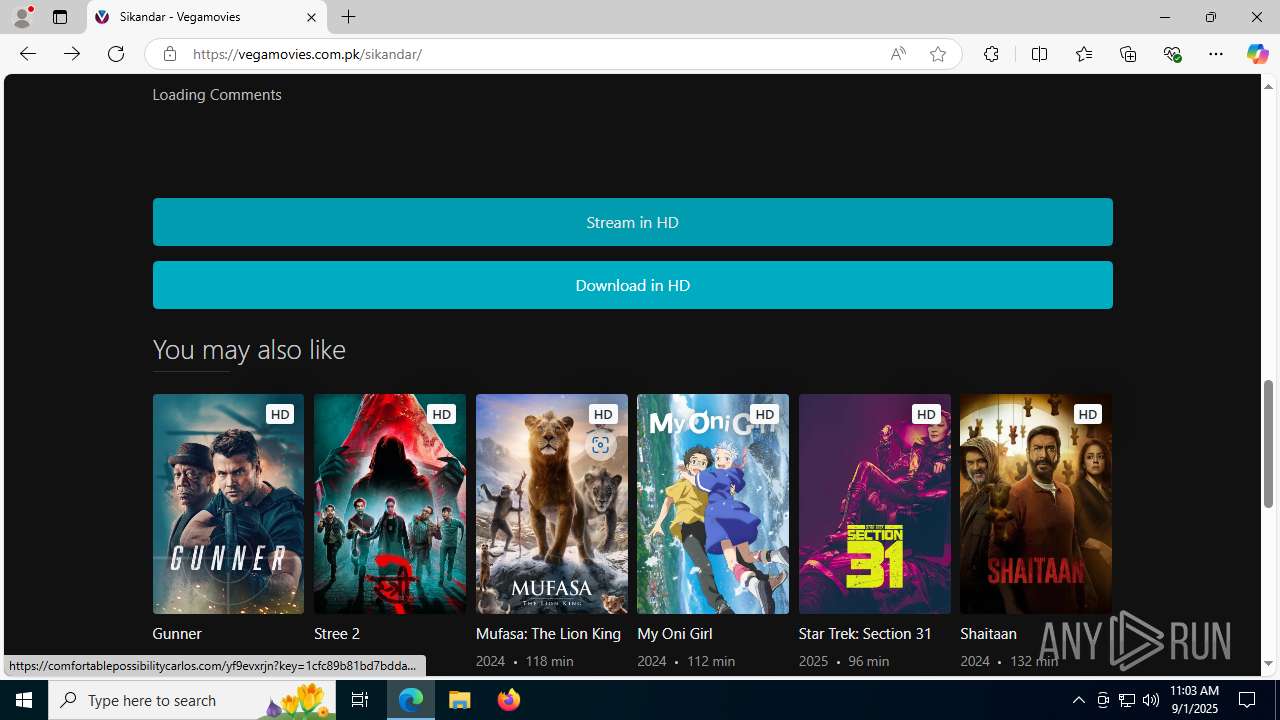Select the Sikandar - Vegamovies tab
The image size is (1280, 720).
206,17
